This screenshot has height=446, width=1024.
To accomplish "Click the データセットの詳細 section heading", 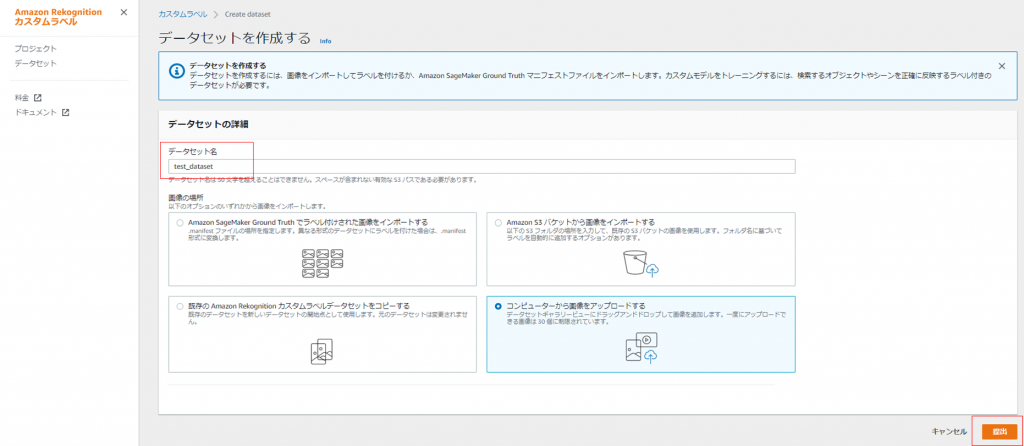I will (x=208, y=123).
